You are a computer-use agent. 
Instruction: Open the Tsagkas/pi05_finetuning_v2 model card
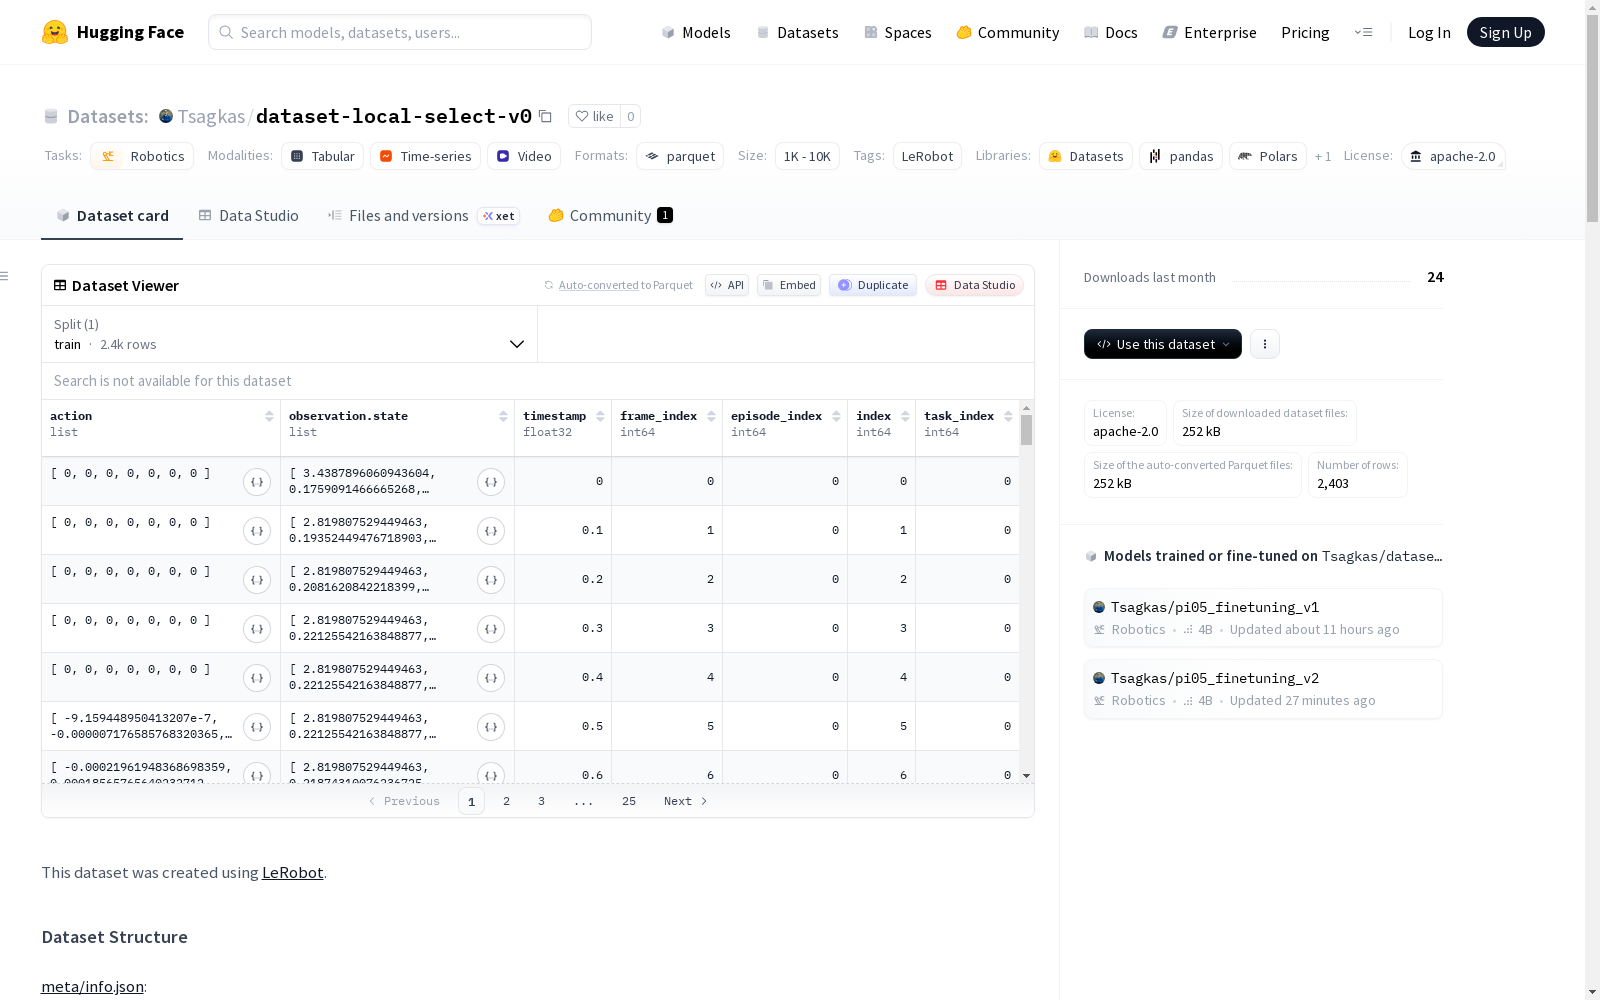pos(1263,689)
